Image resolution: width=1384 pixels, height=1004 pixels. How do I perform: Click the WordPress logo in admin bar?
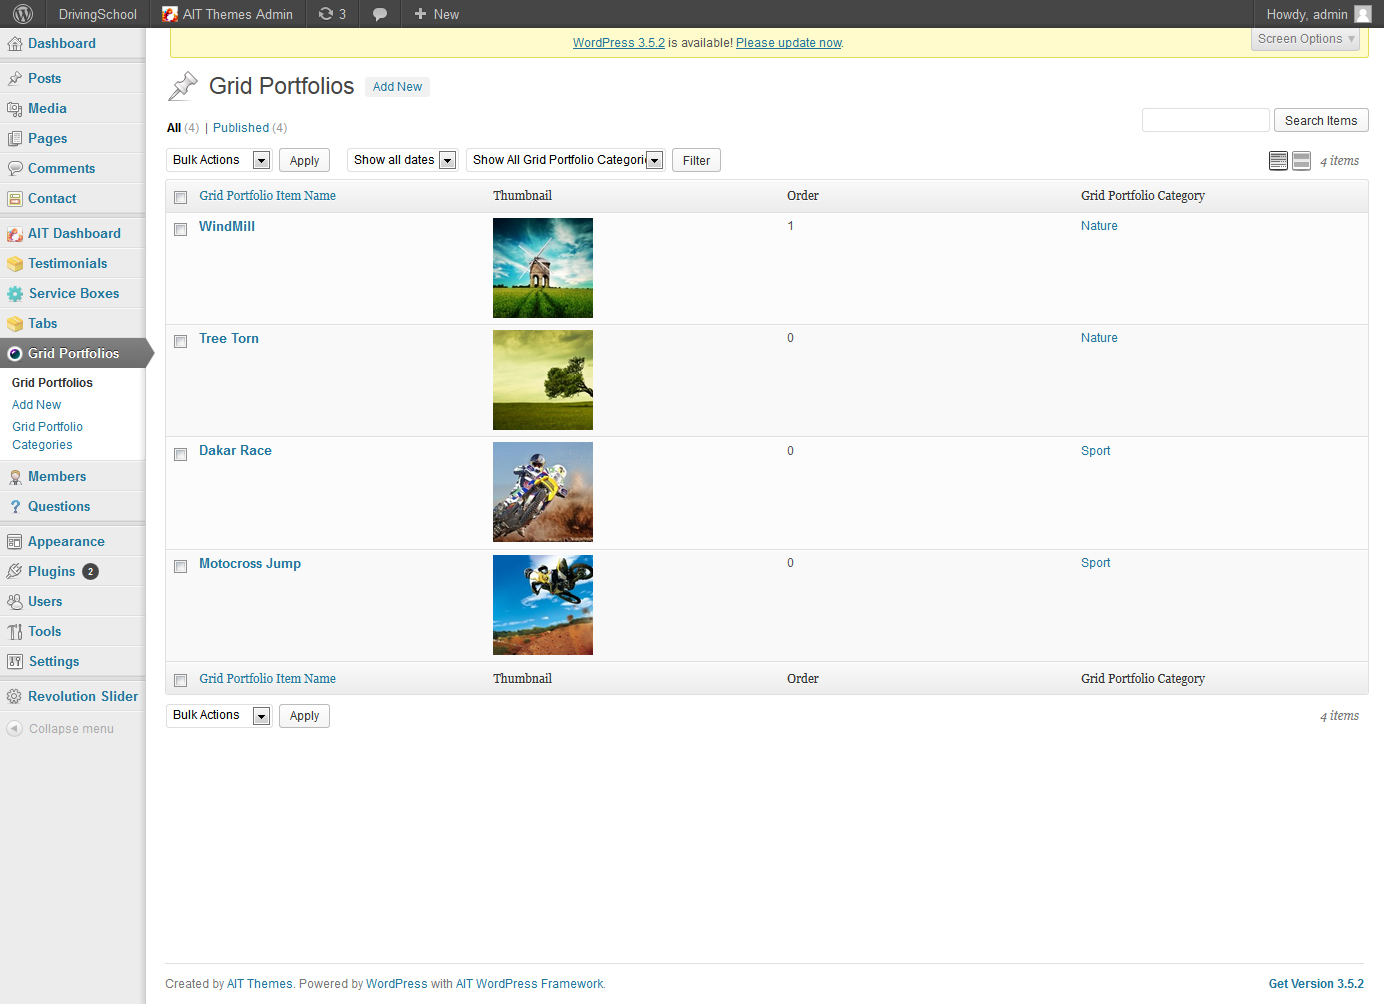(x=23, y=14)
